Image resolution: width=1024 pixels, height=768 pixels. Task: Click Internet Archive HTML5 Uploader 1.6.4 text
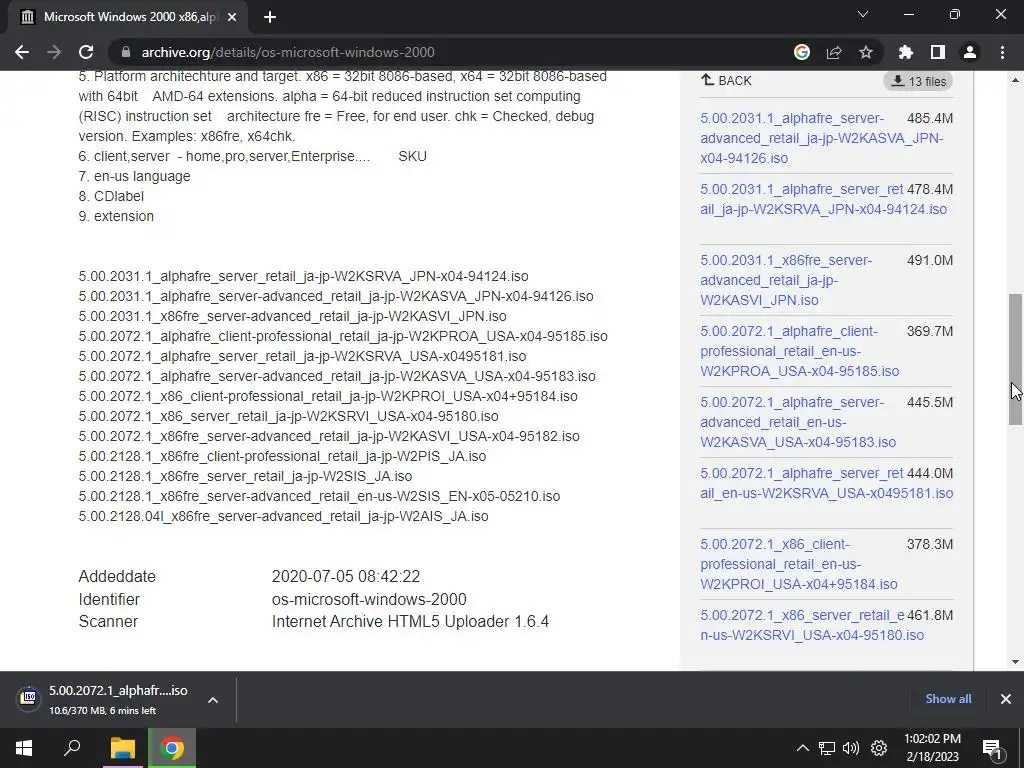click(410, 622)
